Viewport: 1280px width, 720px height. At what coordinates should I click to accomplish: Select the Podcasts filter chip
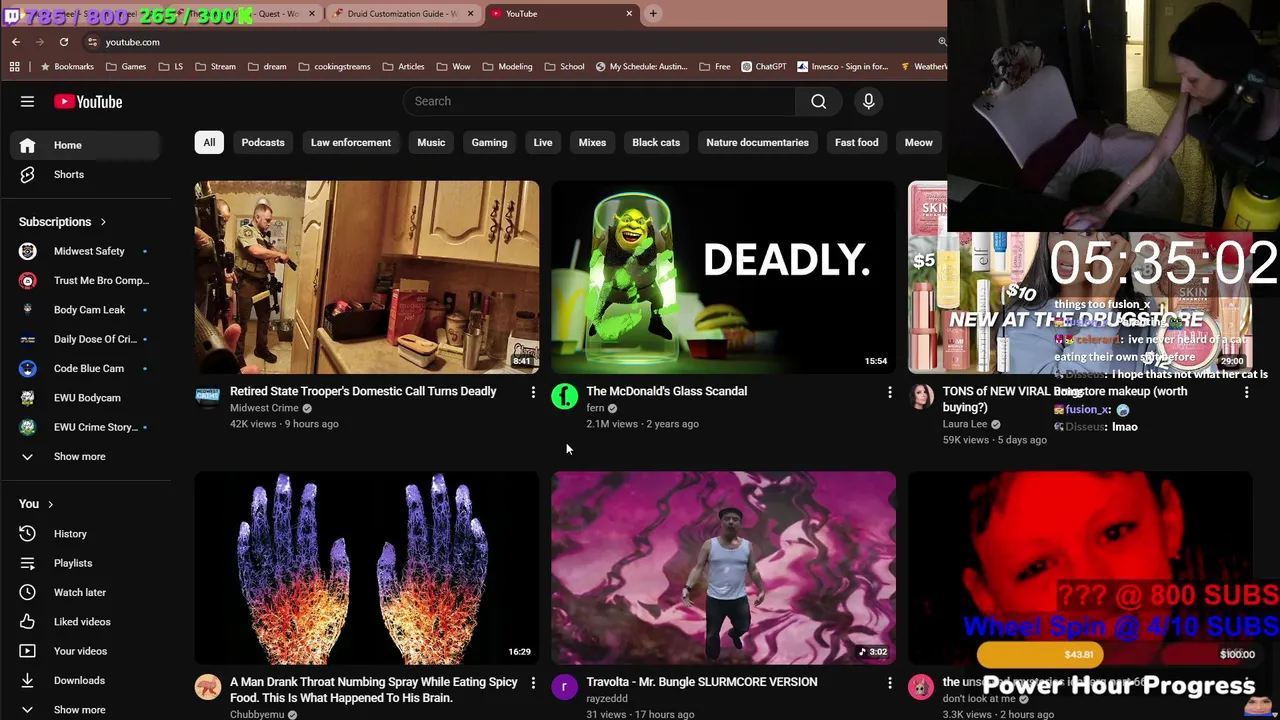tap(263, 142)
